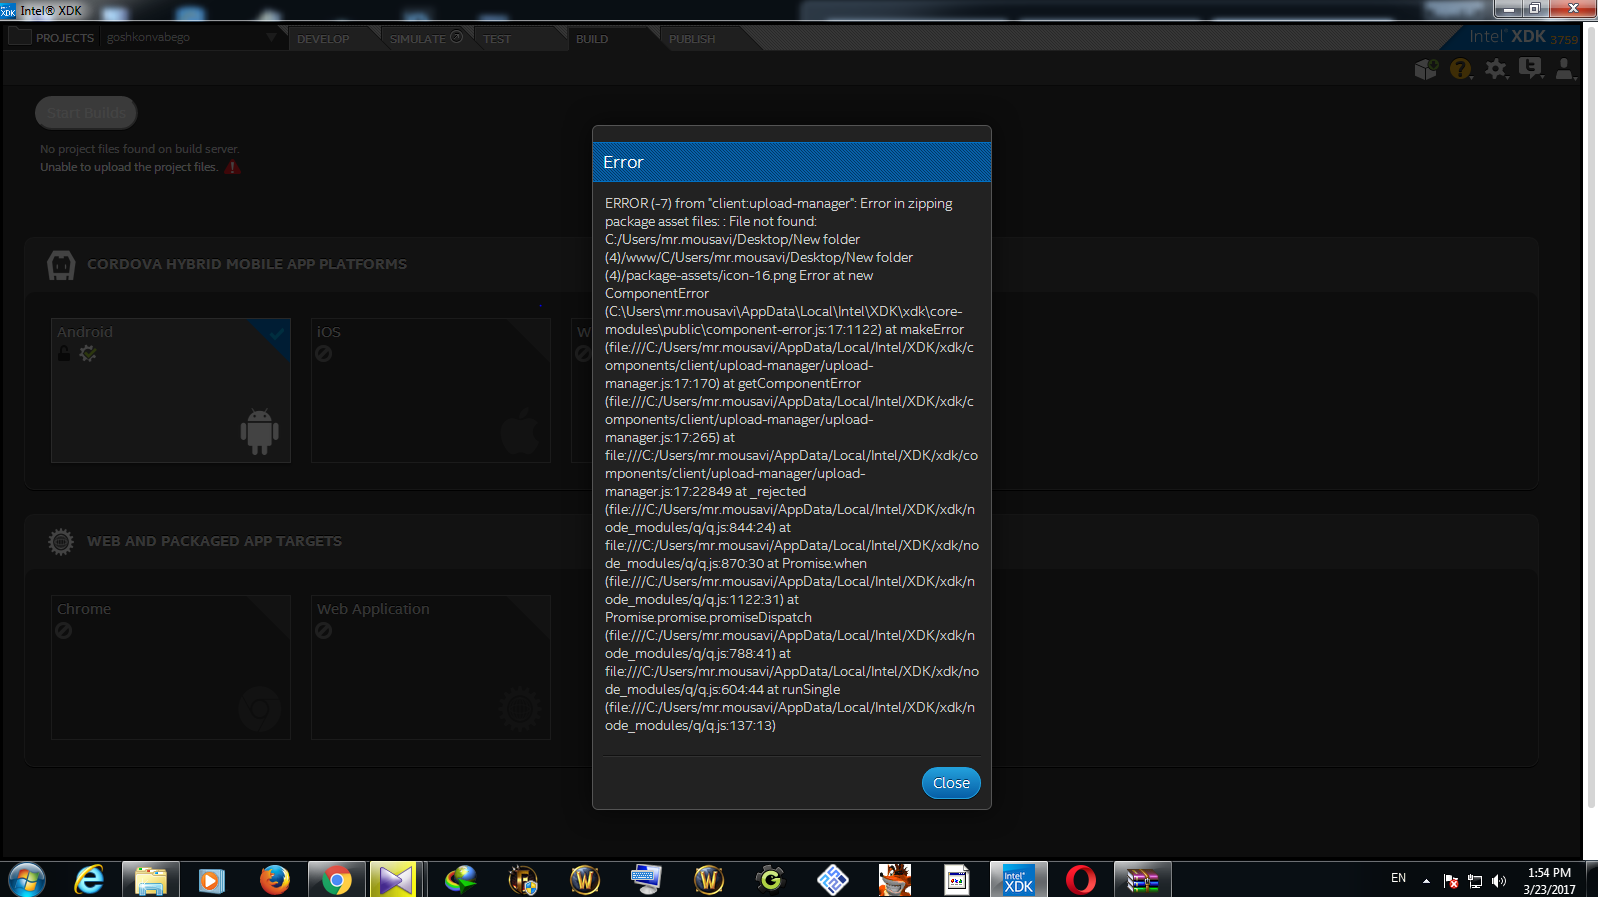Screen dimensions: 1598x897
Task: Click the Web and Packaged targets gear icon
Action: coord(61,542)
